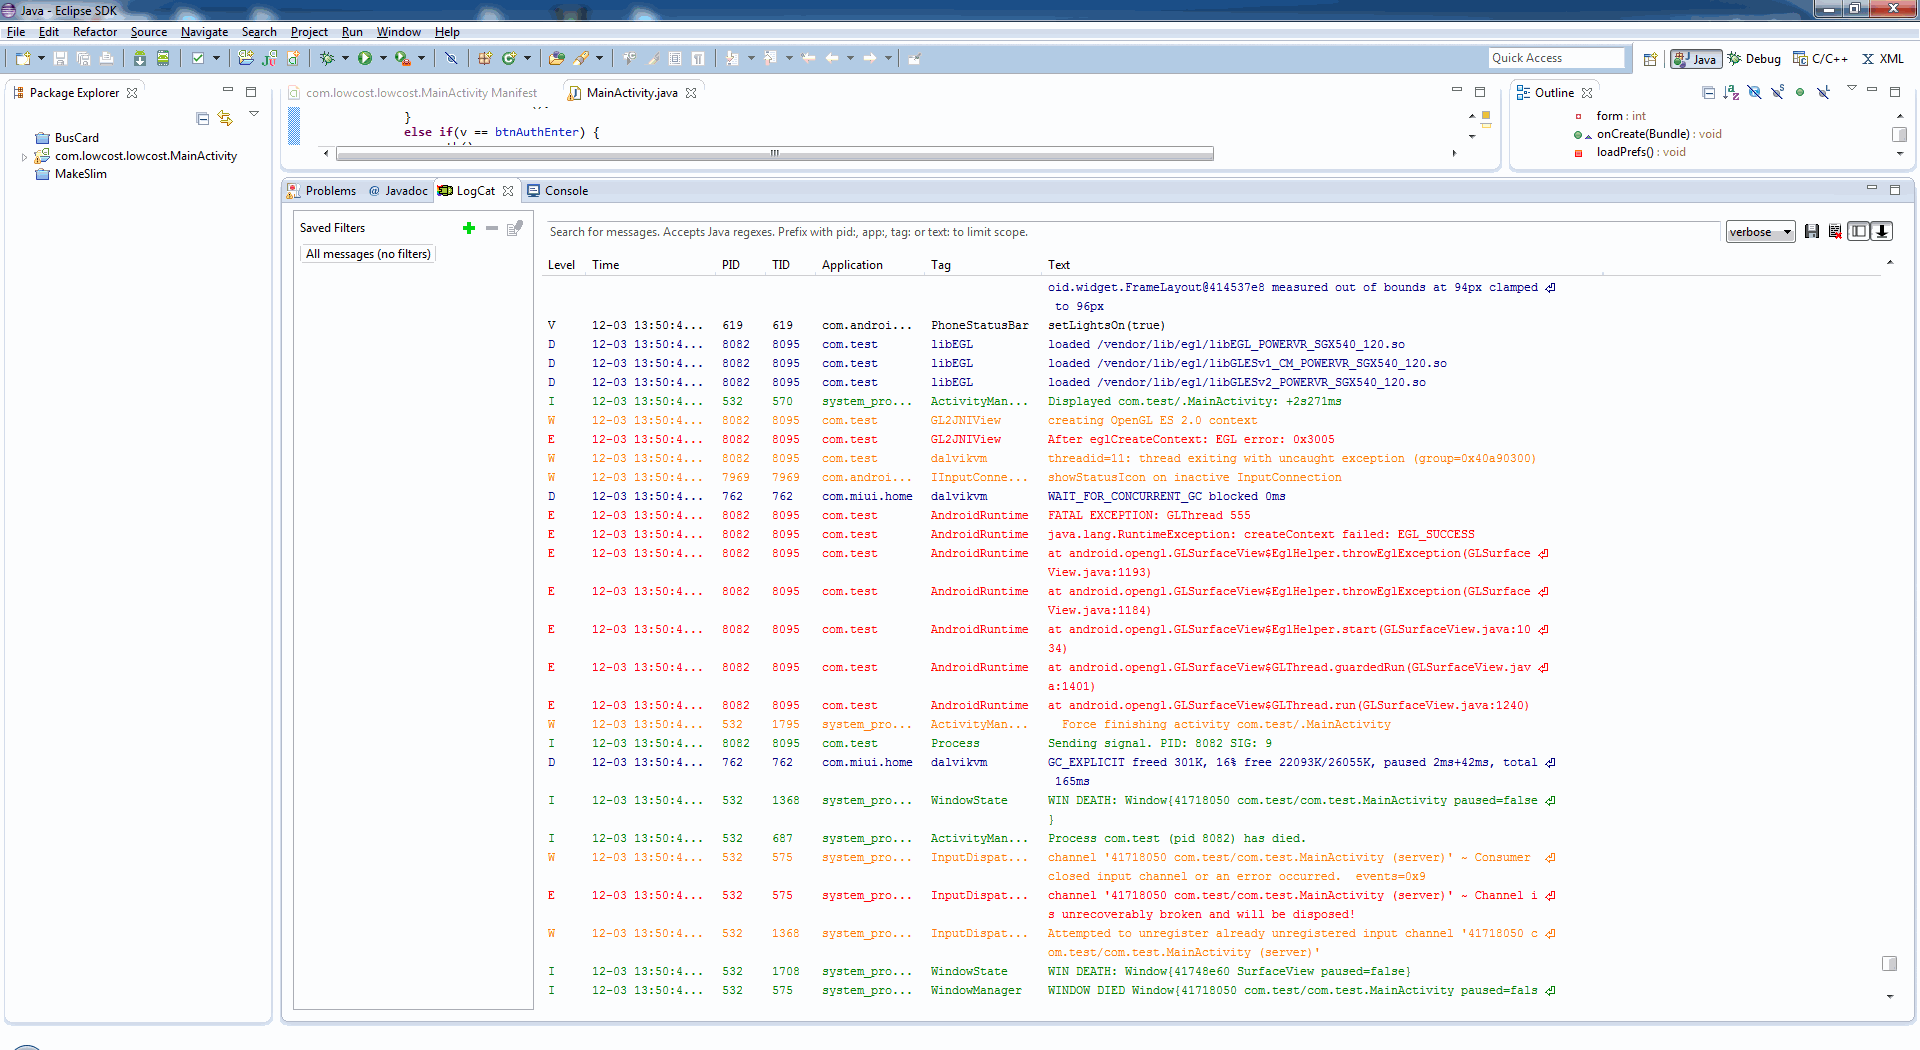Click Open Perspective icon beside Quick Access
Screen dimensions: 1920x1050
click(x=1650, y=59)
